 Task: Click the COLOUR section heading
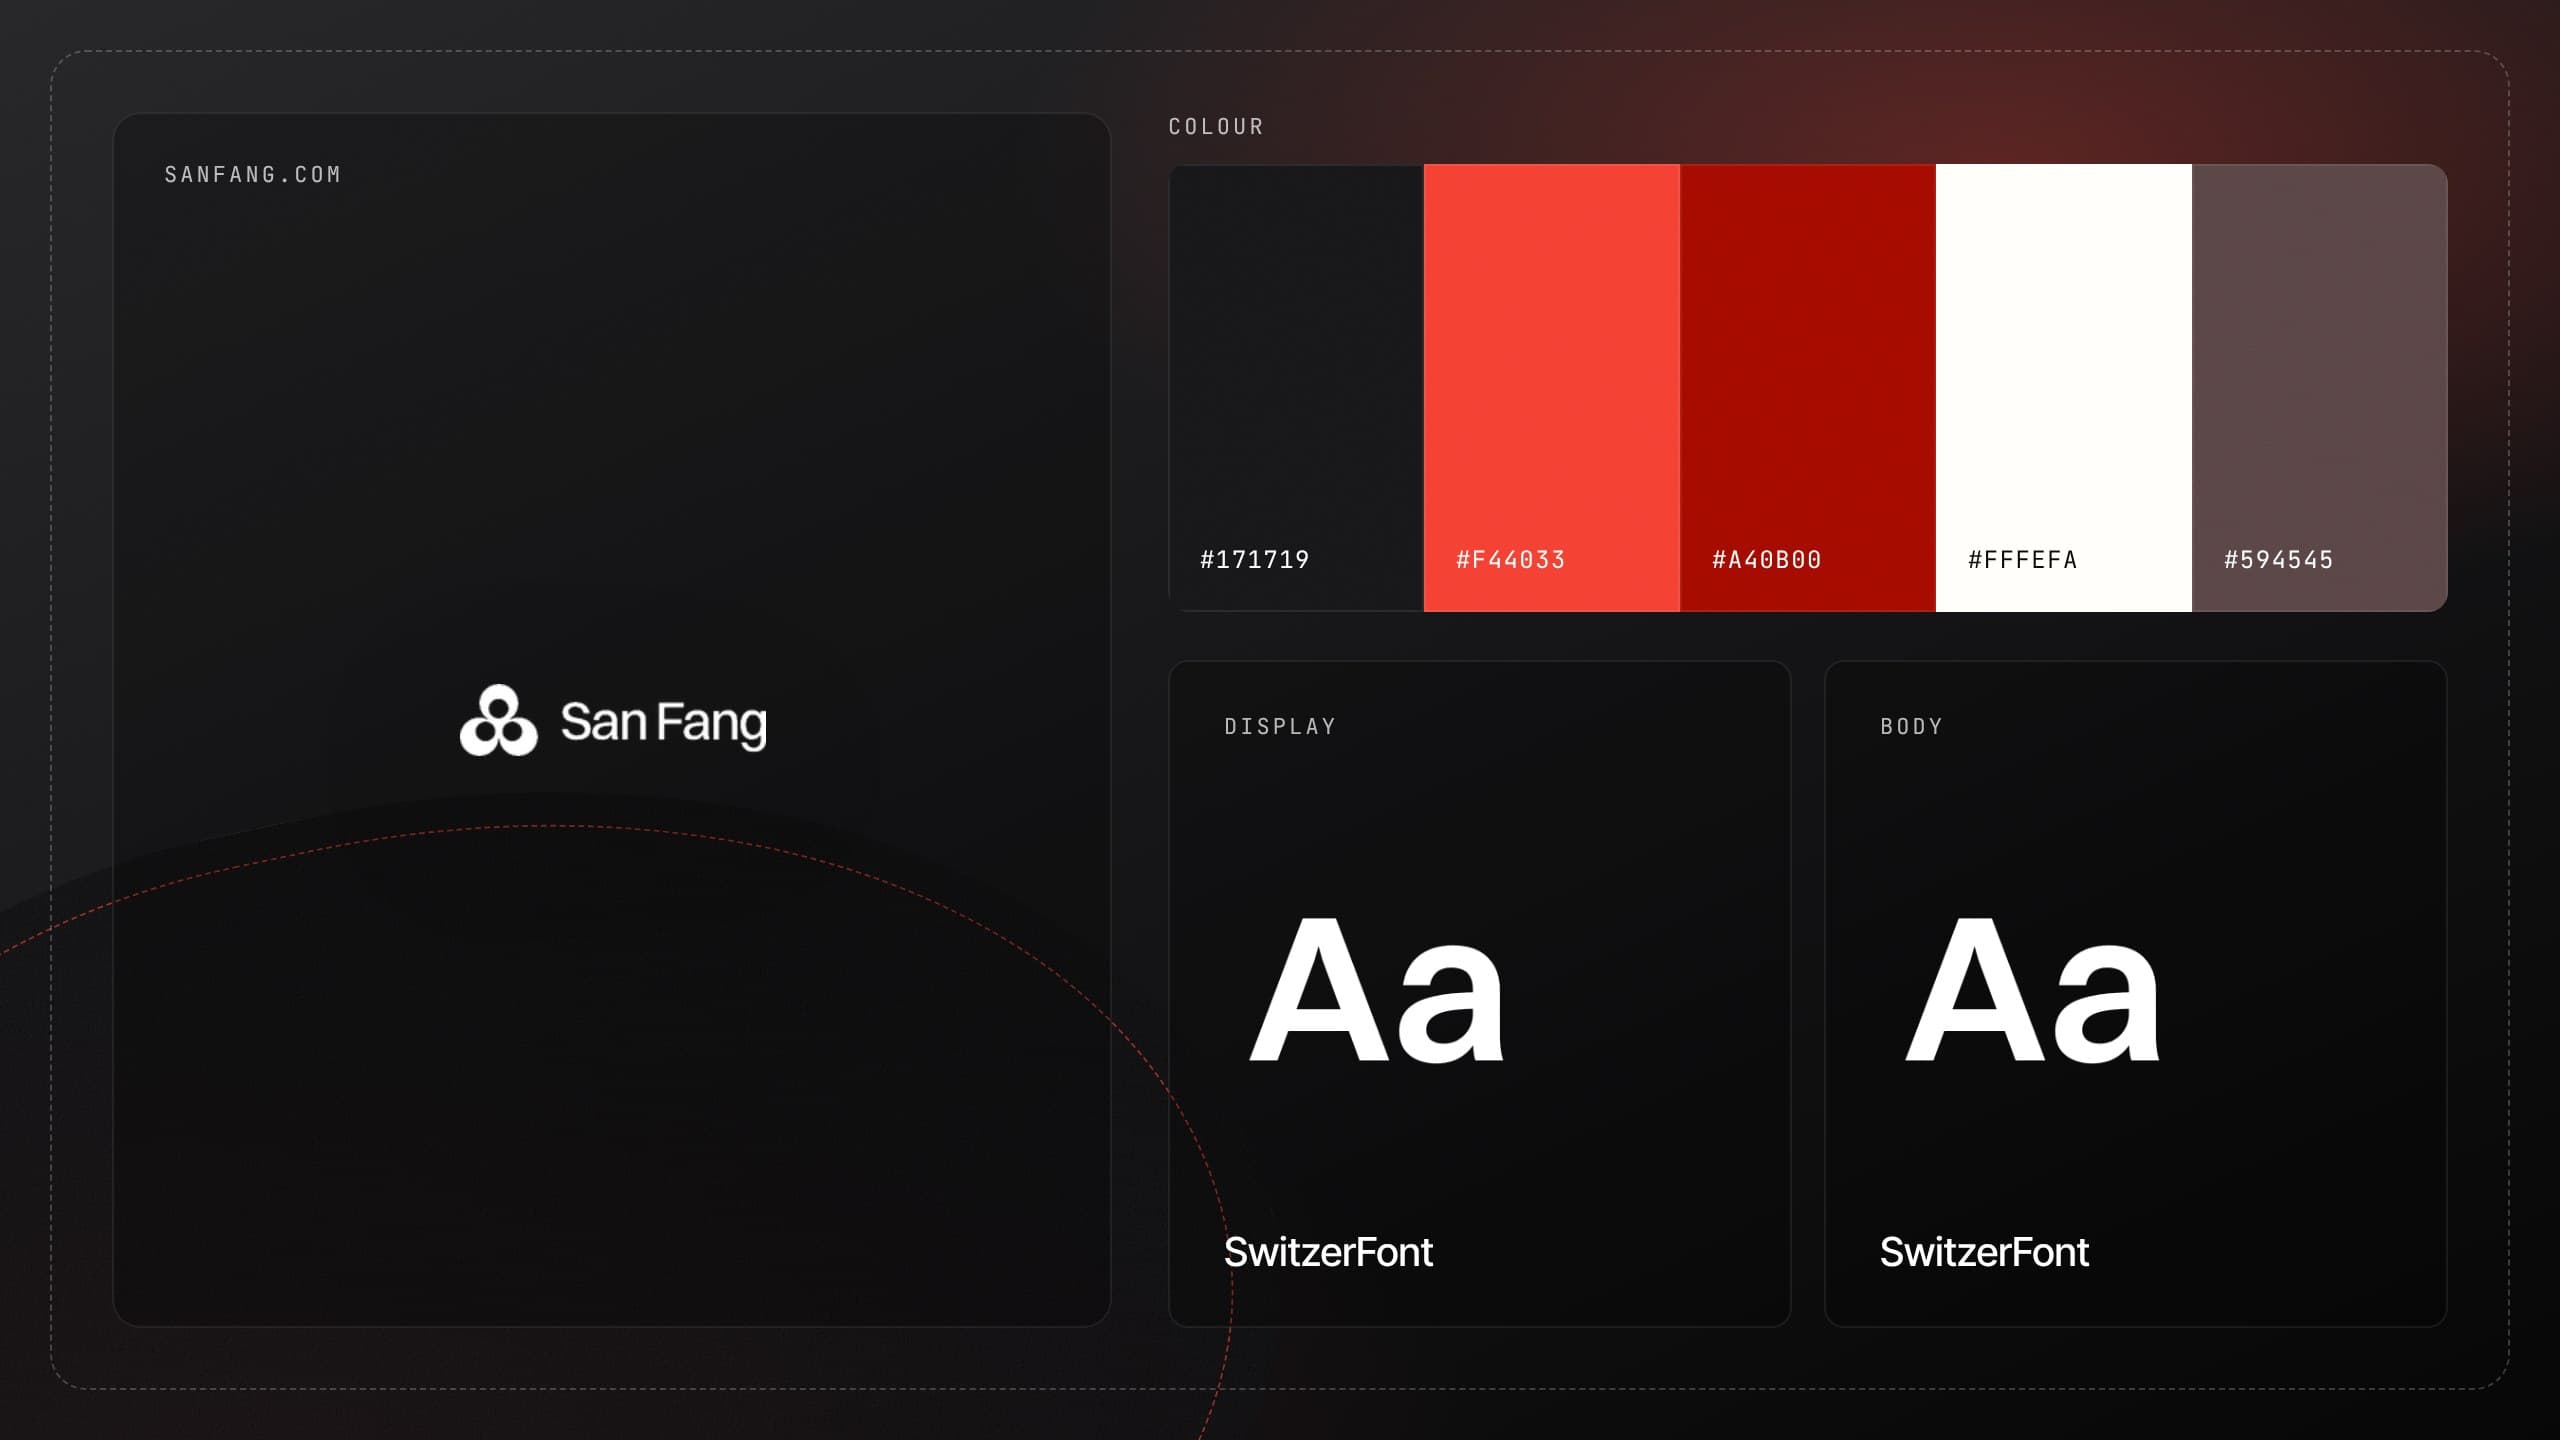[1216, 127]
